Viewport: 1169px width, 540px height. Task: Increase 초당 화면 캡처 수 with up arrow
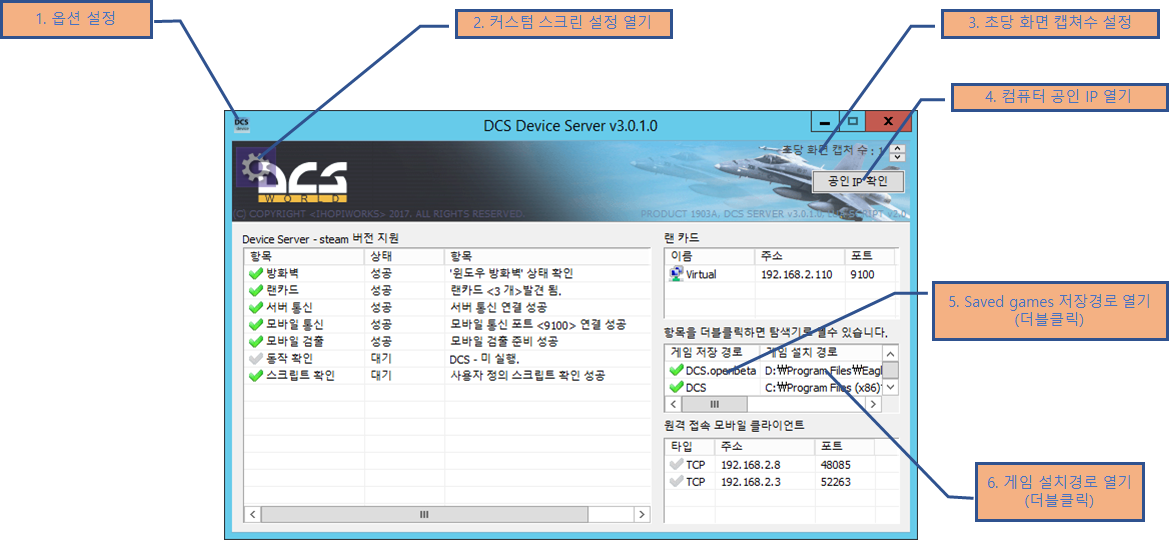898,148
